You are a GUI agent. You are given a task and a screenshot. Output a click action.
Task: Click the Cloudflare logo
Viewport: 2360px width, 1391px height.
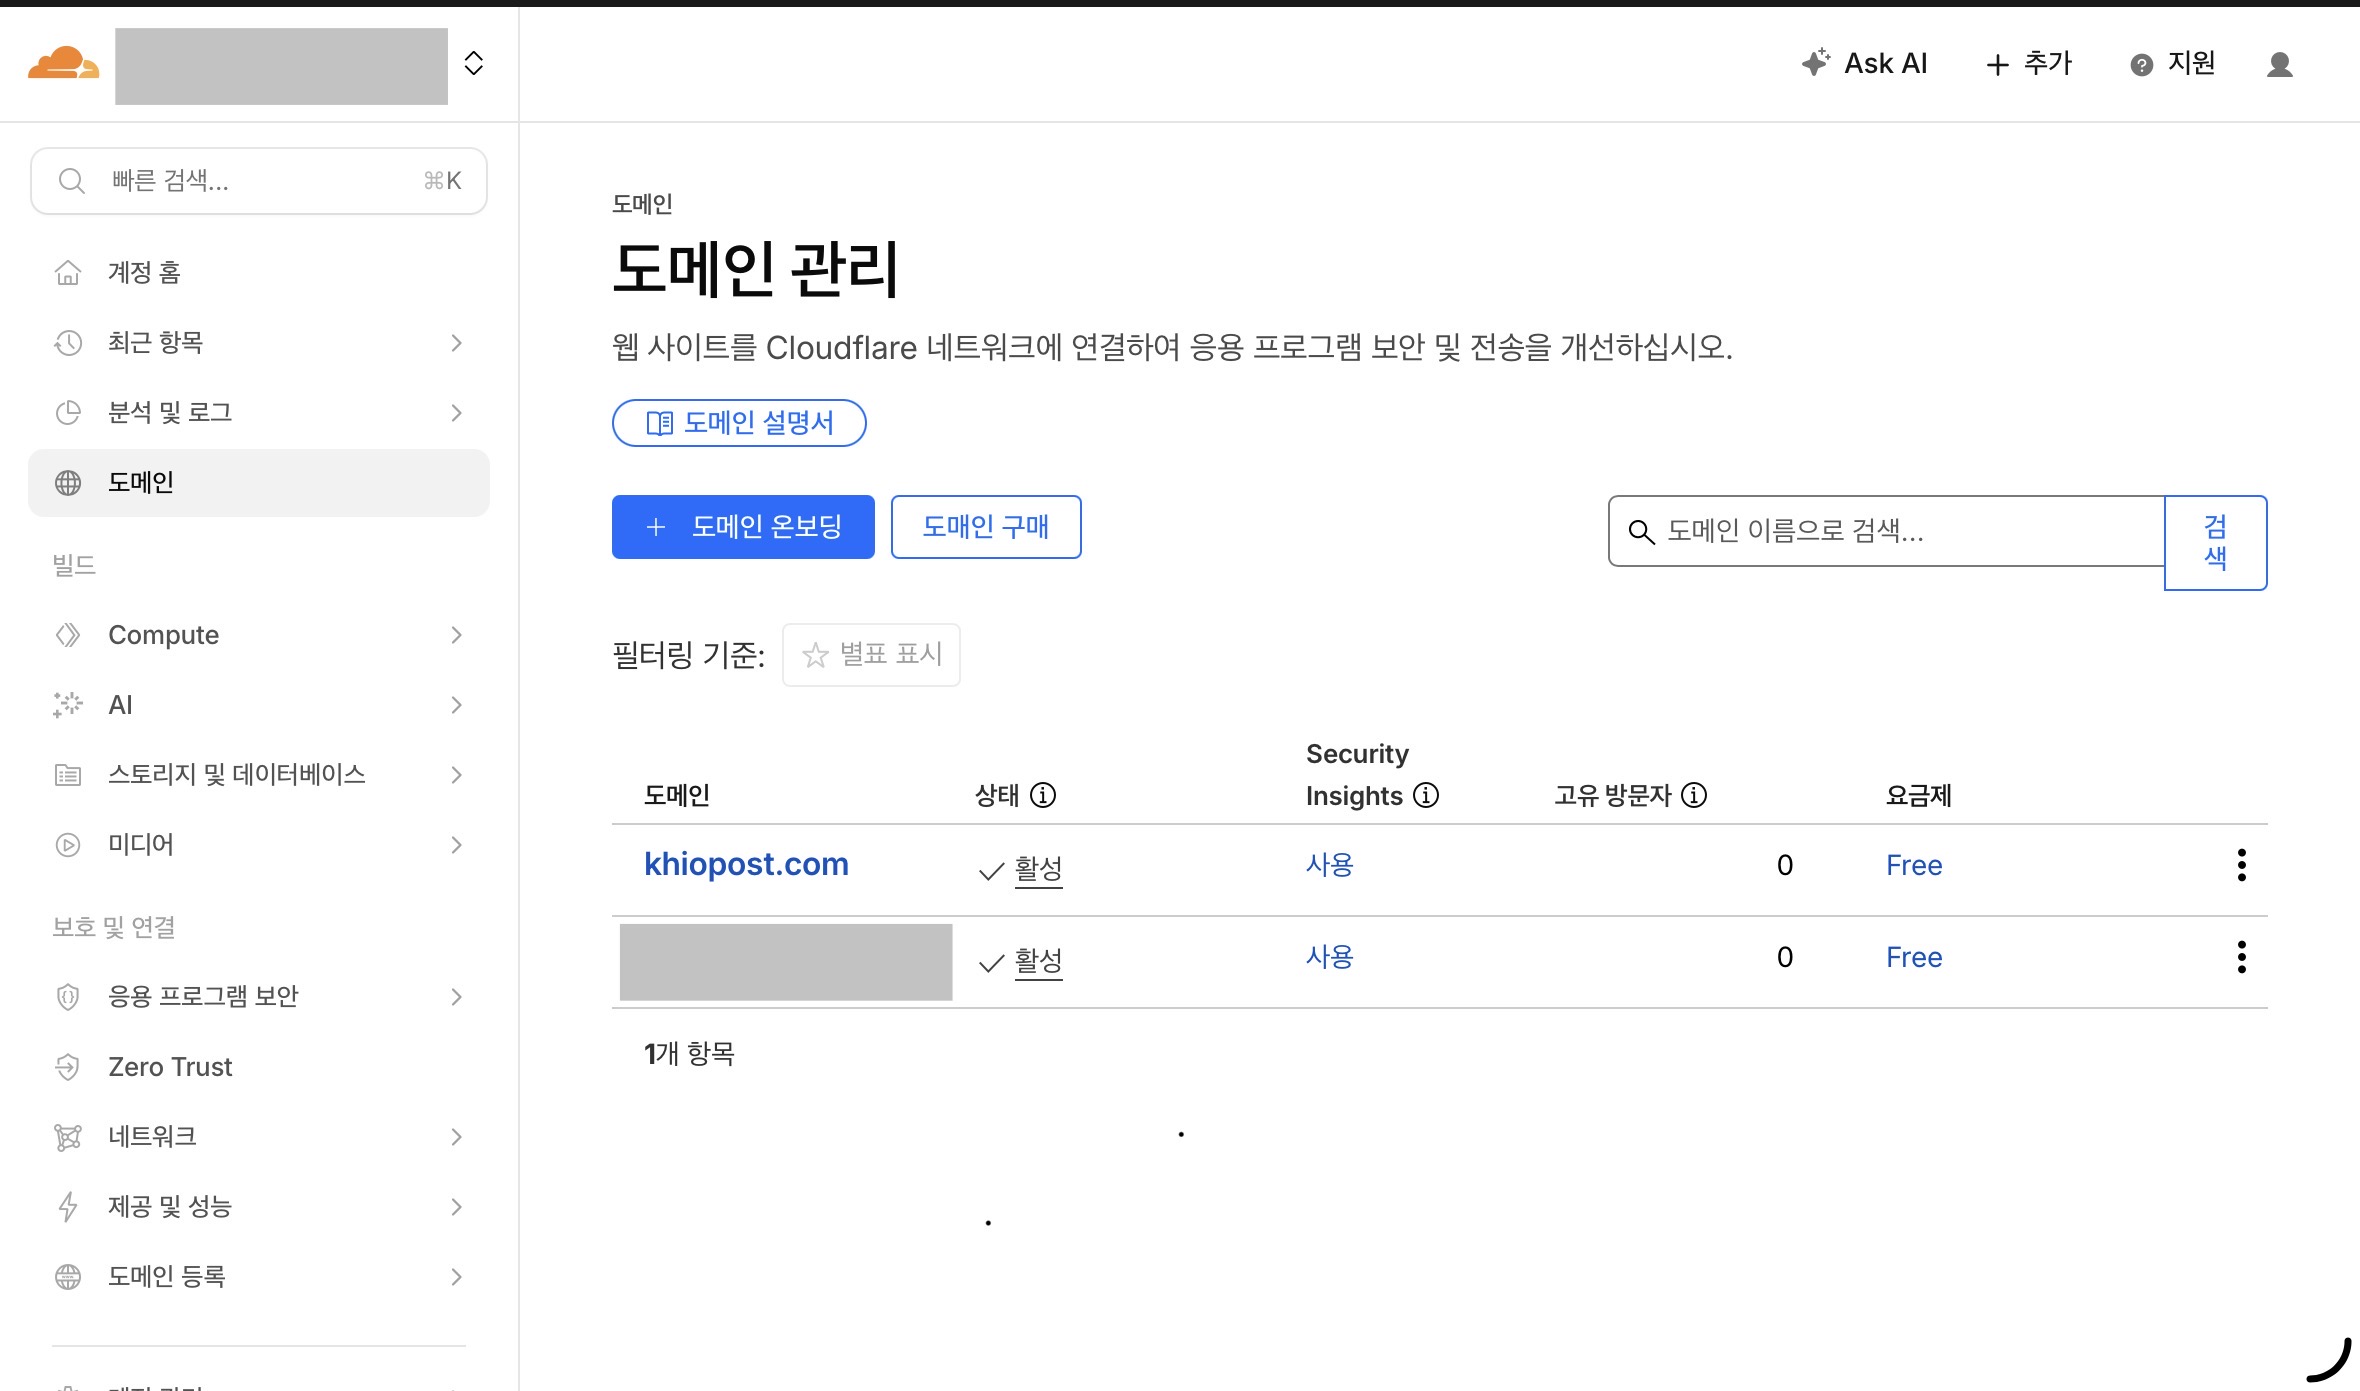point(63,64)
